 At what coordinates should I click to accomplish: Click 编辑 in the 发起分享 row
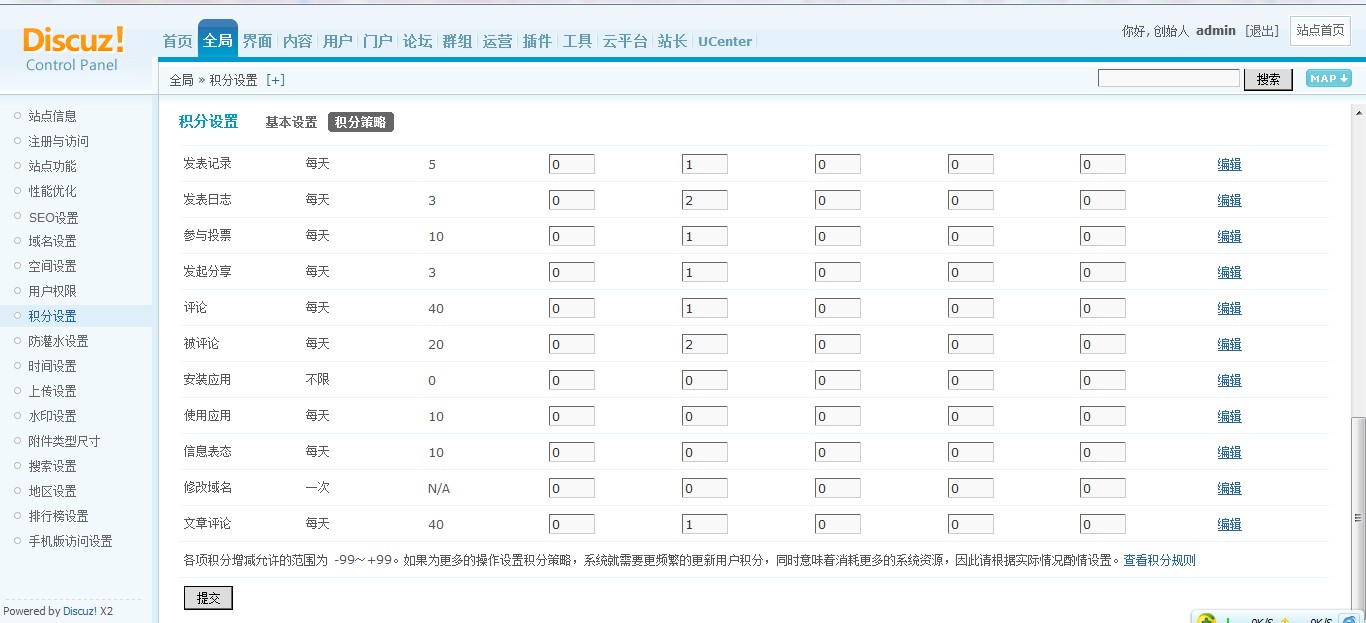pos(1229,272)
